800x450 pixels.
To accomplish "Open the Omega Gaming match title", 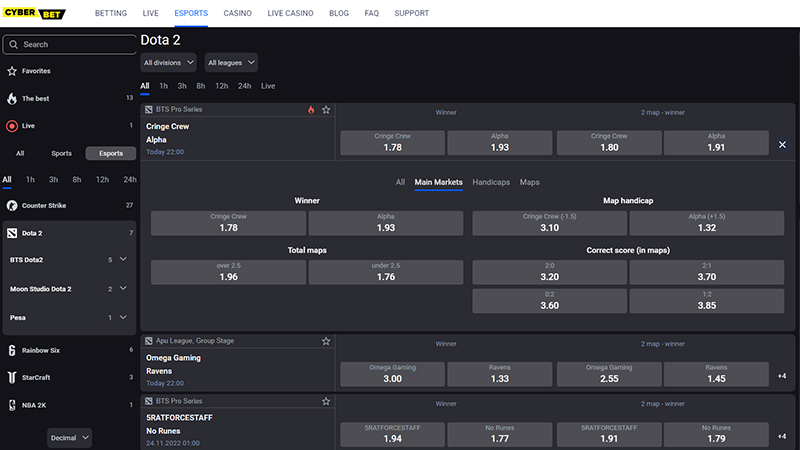I will 173,358.
